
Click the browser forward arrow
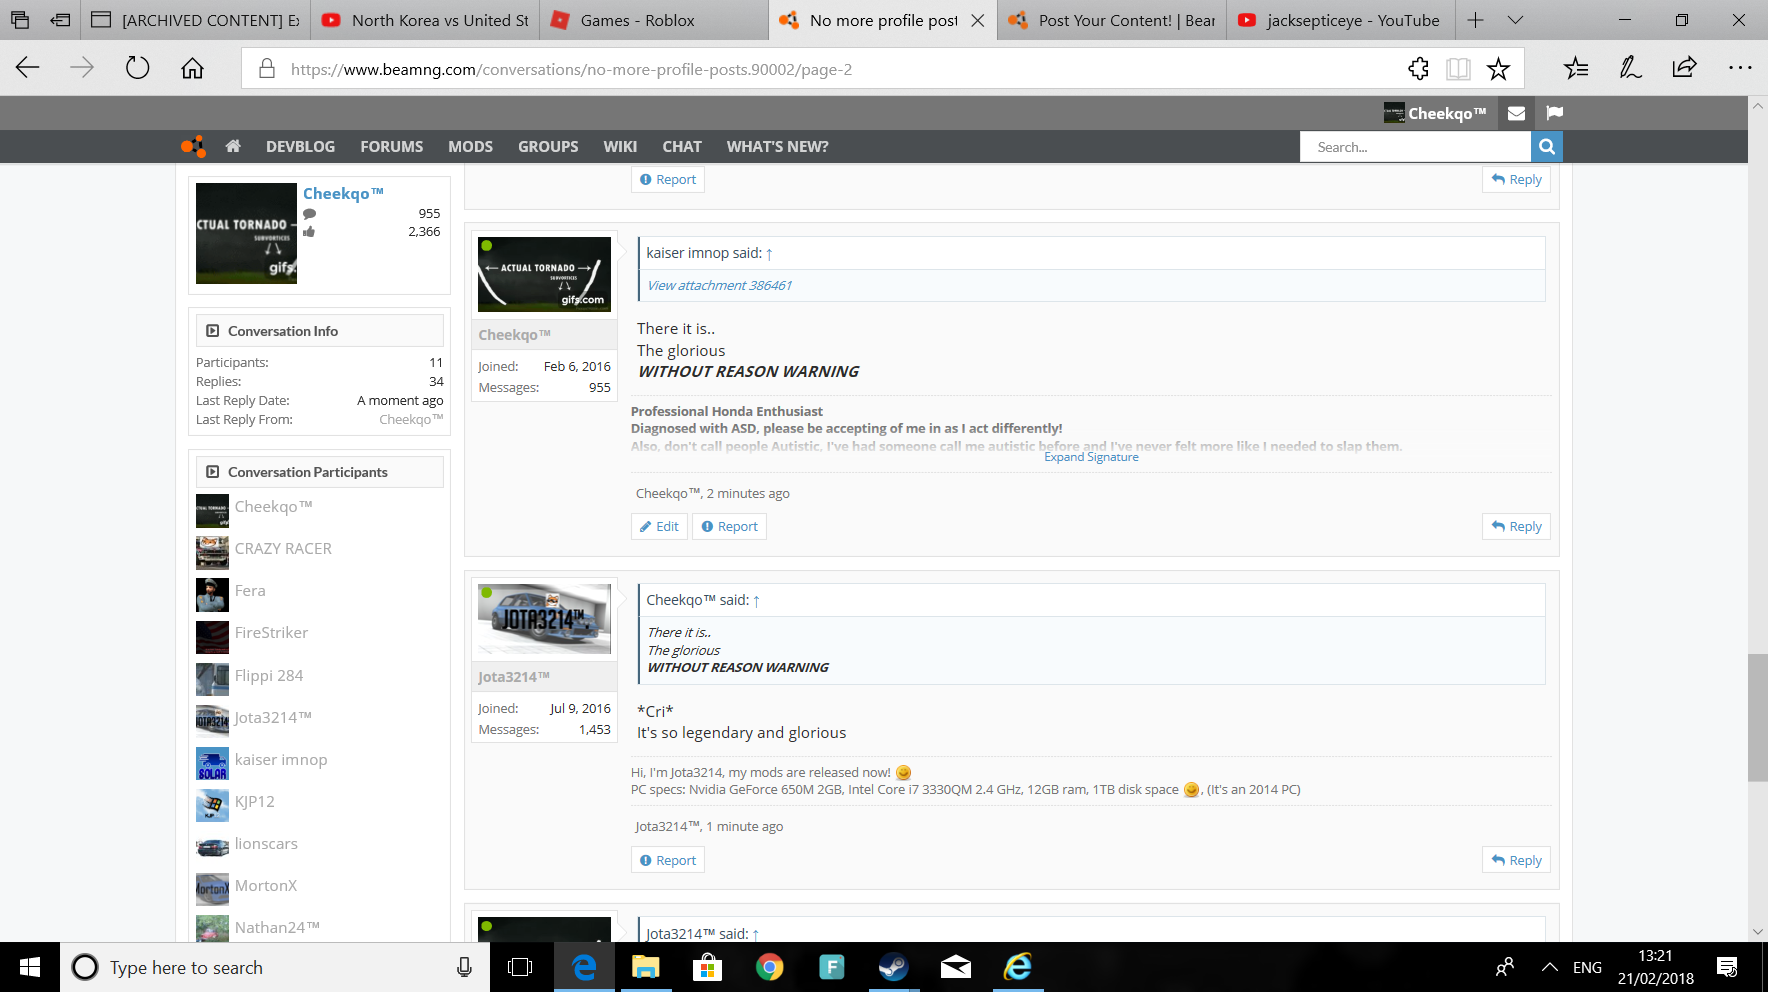coord(82,68)
